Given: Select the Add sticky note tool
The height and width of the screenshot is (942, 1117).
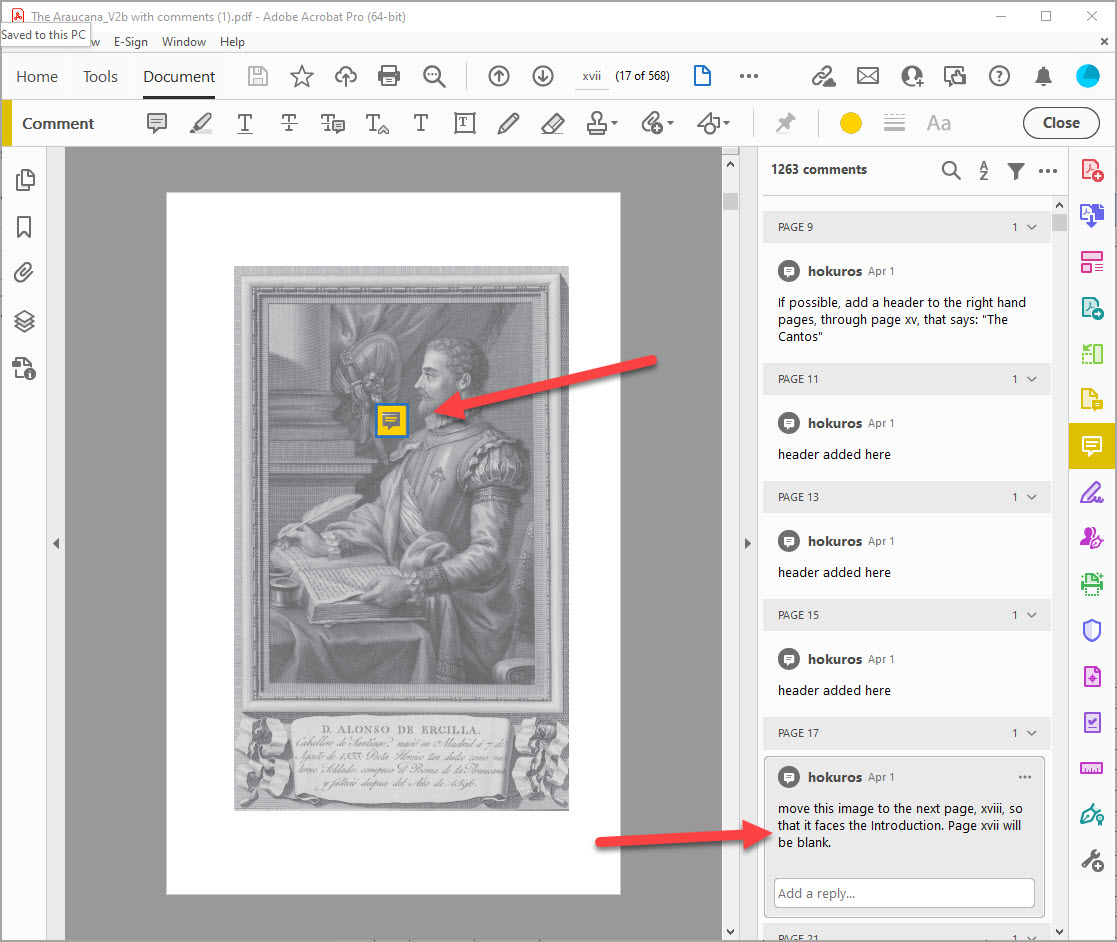Looking at the screenshot, I should [x=157, y=123].
